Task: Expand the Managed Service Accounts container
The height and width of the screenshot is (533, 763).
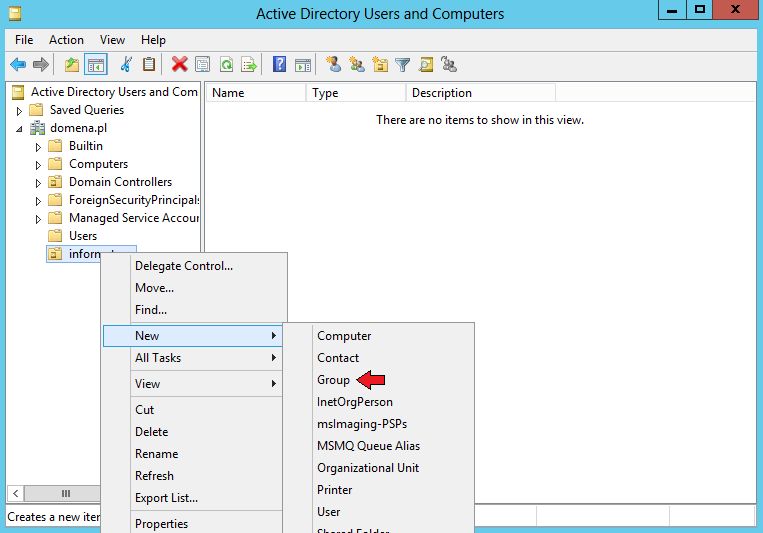Action: (x=38, y=219)
